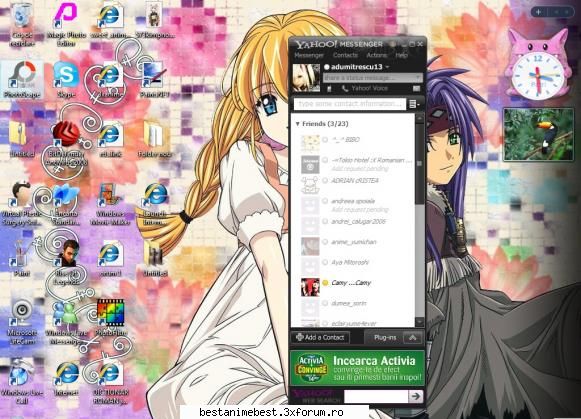Expand the Plug-ins panel up arrow
581x419 pixels.
[x=412, y=337]
